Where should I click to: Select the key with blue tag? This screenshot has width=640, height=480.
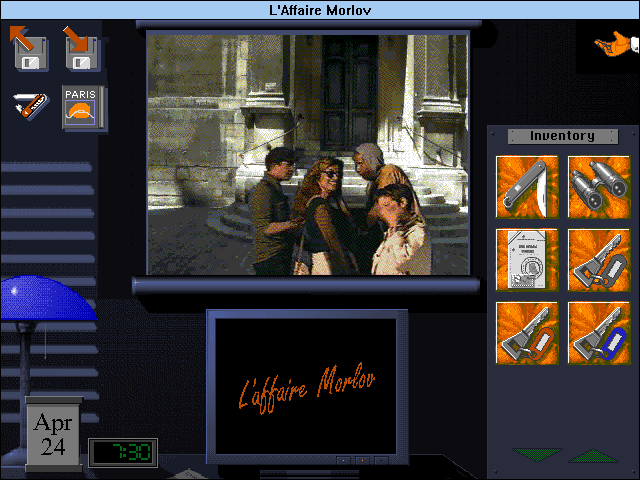599,333
